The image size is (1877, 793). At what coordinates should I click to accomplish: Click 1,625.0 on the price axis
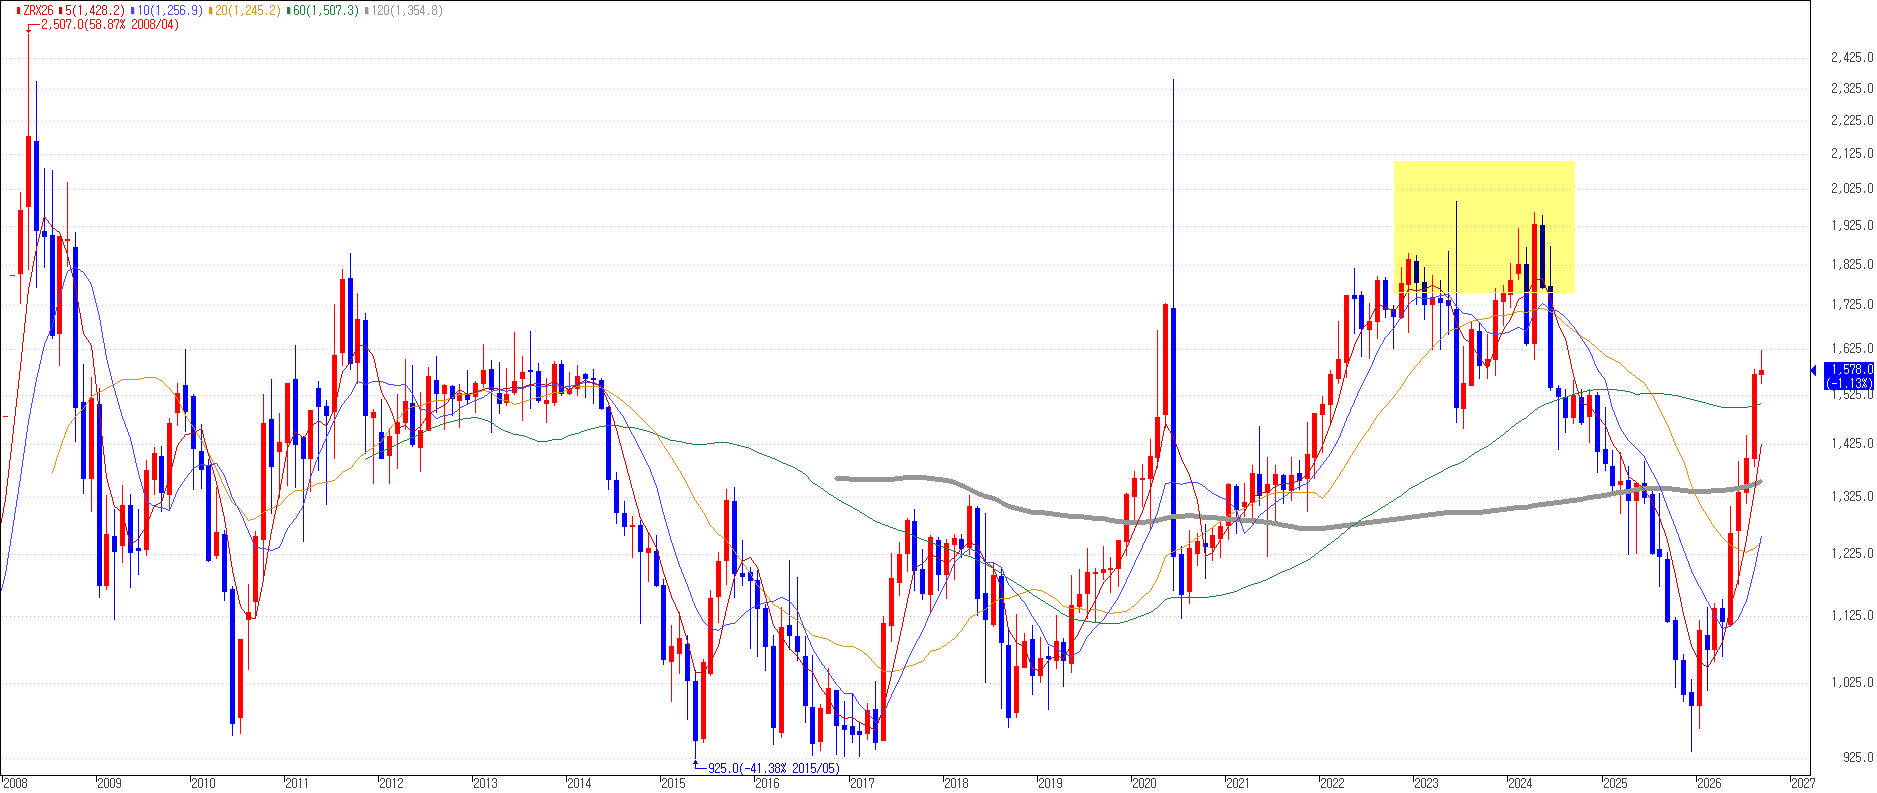[x=1852, y=349]
